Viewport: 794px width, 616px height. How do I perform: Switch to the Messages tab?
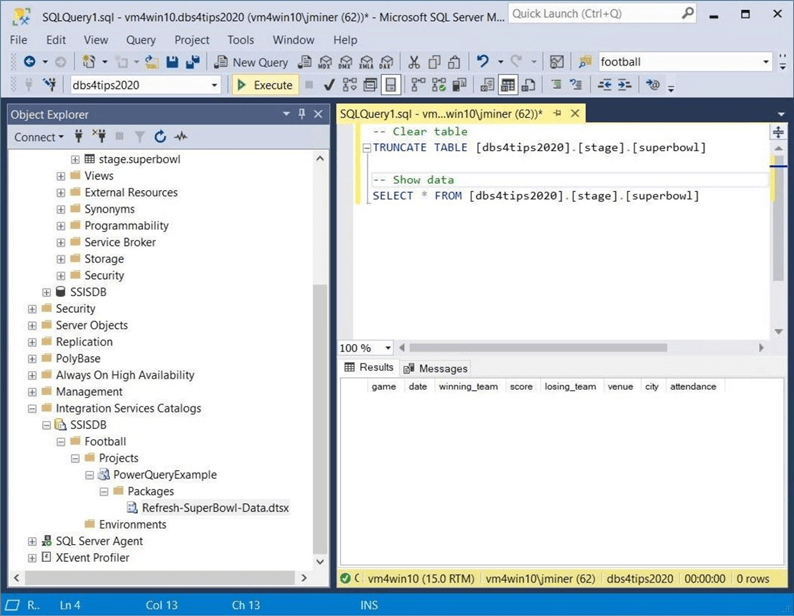click(435, 368)
